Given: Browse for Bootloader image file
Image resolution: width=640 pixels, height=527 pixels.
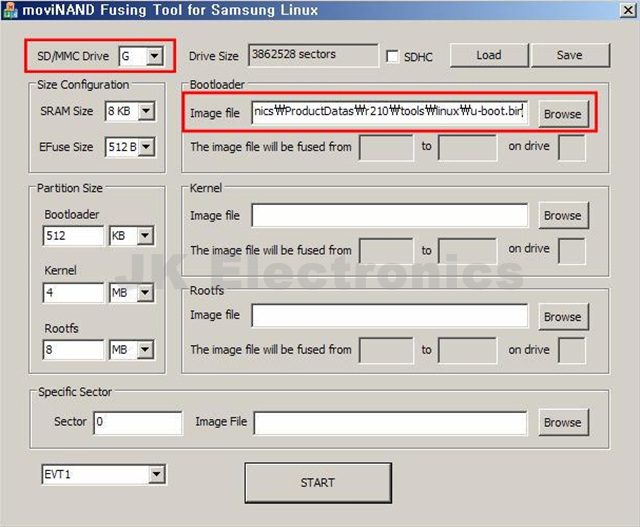Looking at the screenshot, I should 563,114.
